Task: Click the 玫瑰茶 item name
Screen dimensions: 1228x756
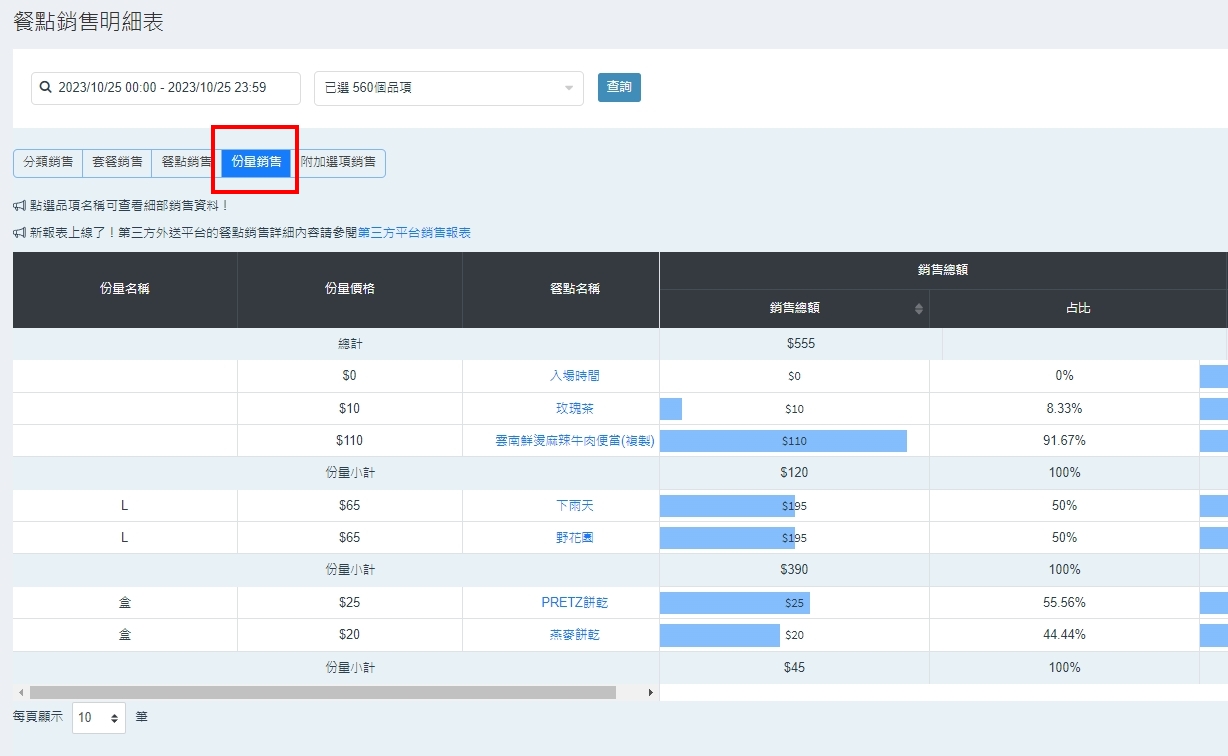Action: click(x=576, y=408)
